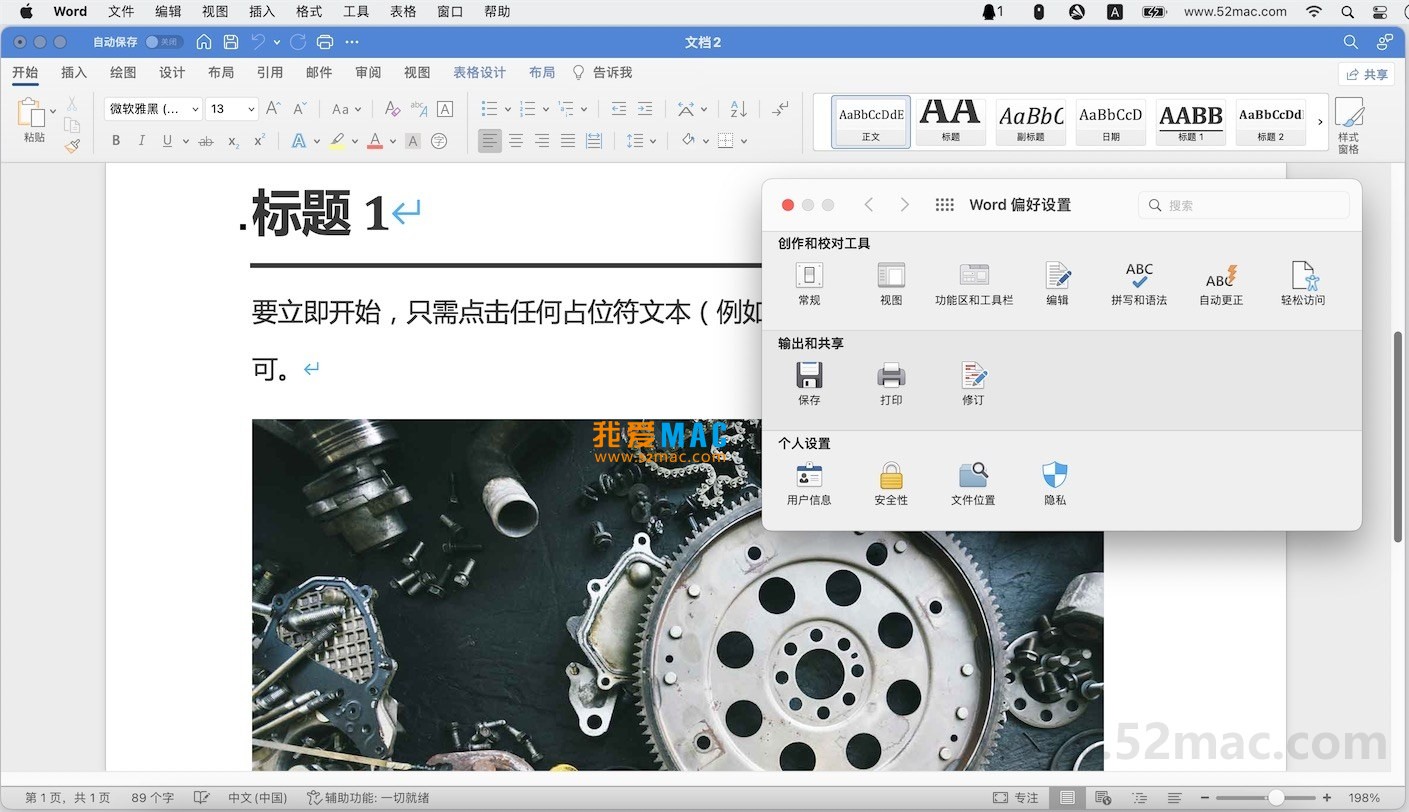Open Print (打印) preferences pane
This screenshot has width=1409, height=812.
coord(891,384)
